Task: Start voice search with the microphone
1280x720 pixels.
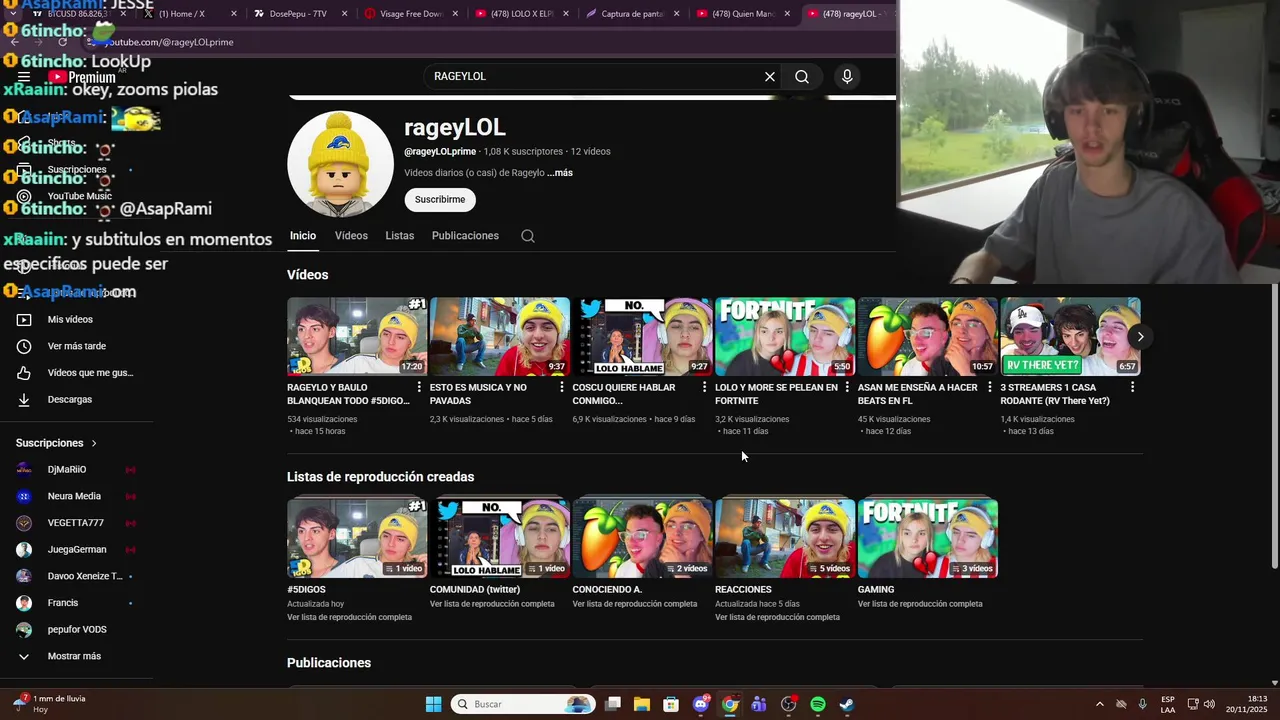Action: click(847, 76)
